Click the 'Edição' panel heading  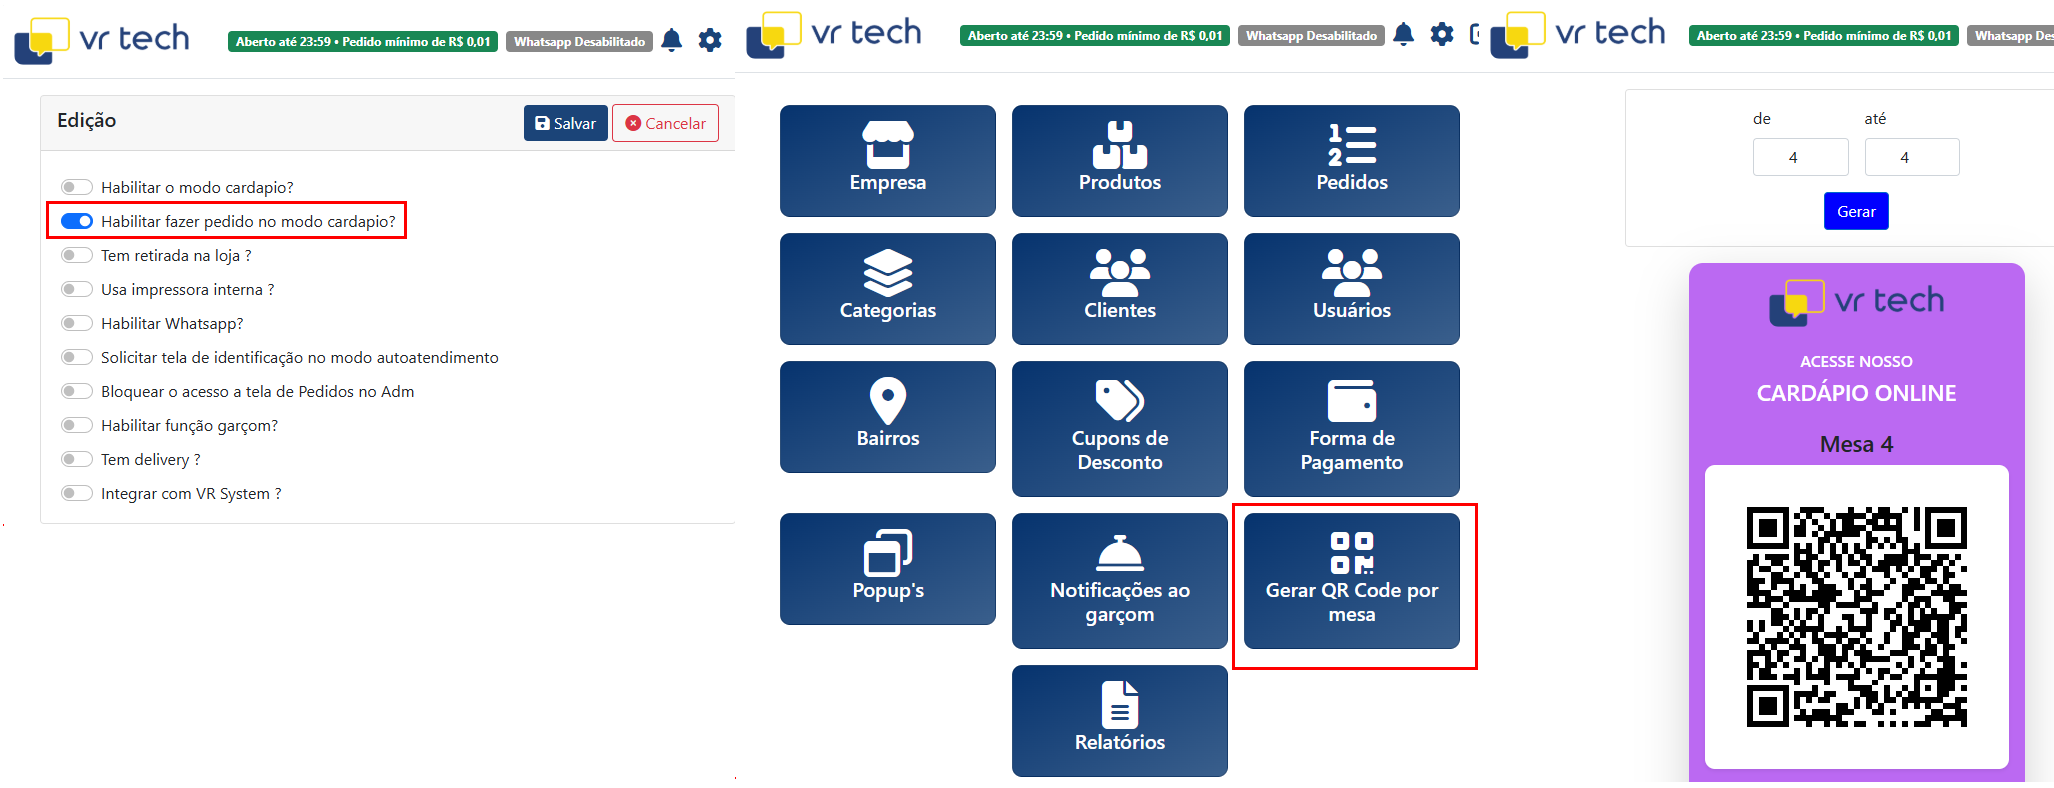(x=87, y=120)
